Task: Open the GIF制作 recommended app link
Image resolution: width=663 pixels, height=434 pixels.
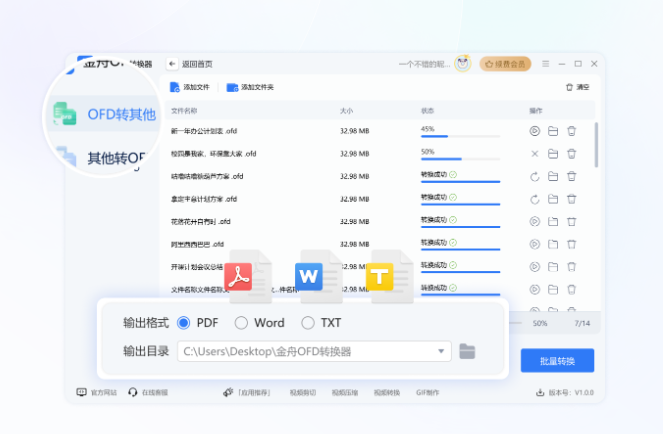Action: coord(427,393)
